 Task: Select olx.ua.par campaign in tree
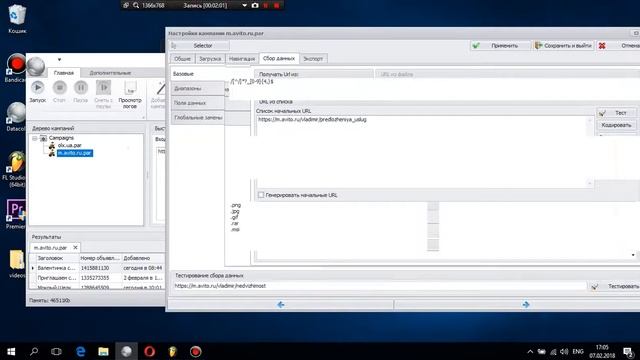pos(69,145)
